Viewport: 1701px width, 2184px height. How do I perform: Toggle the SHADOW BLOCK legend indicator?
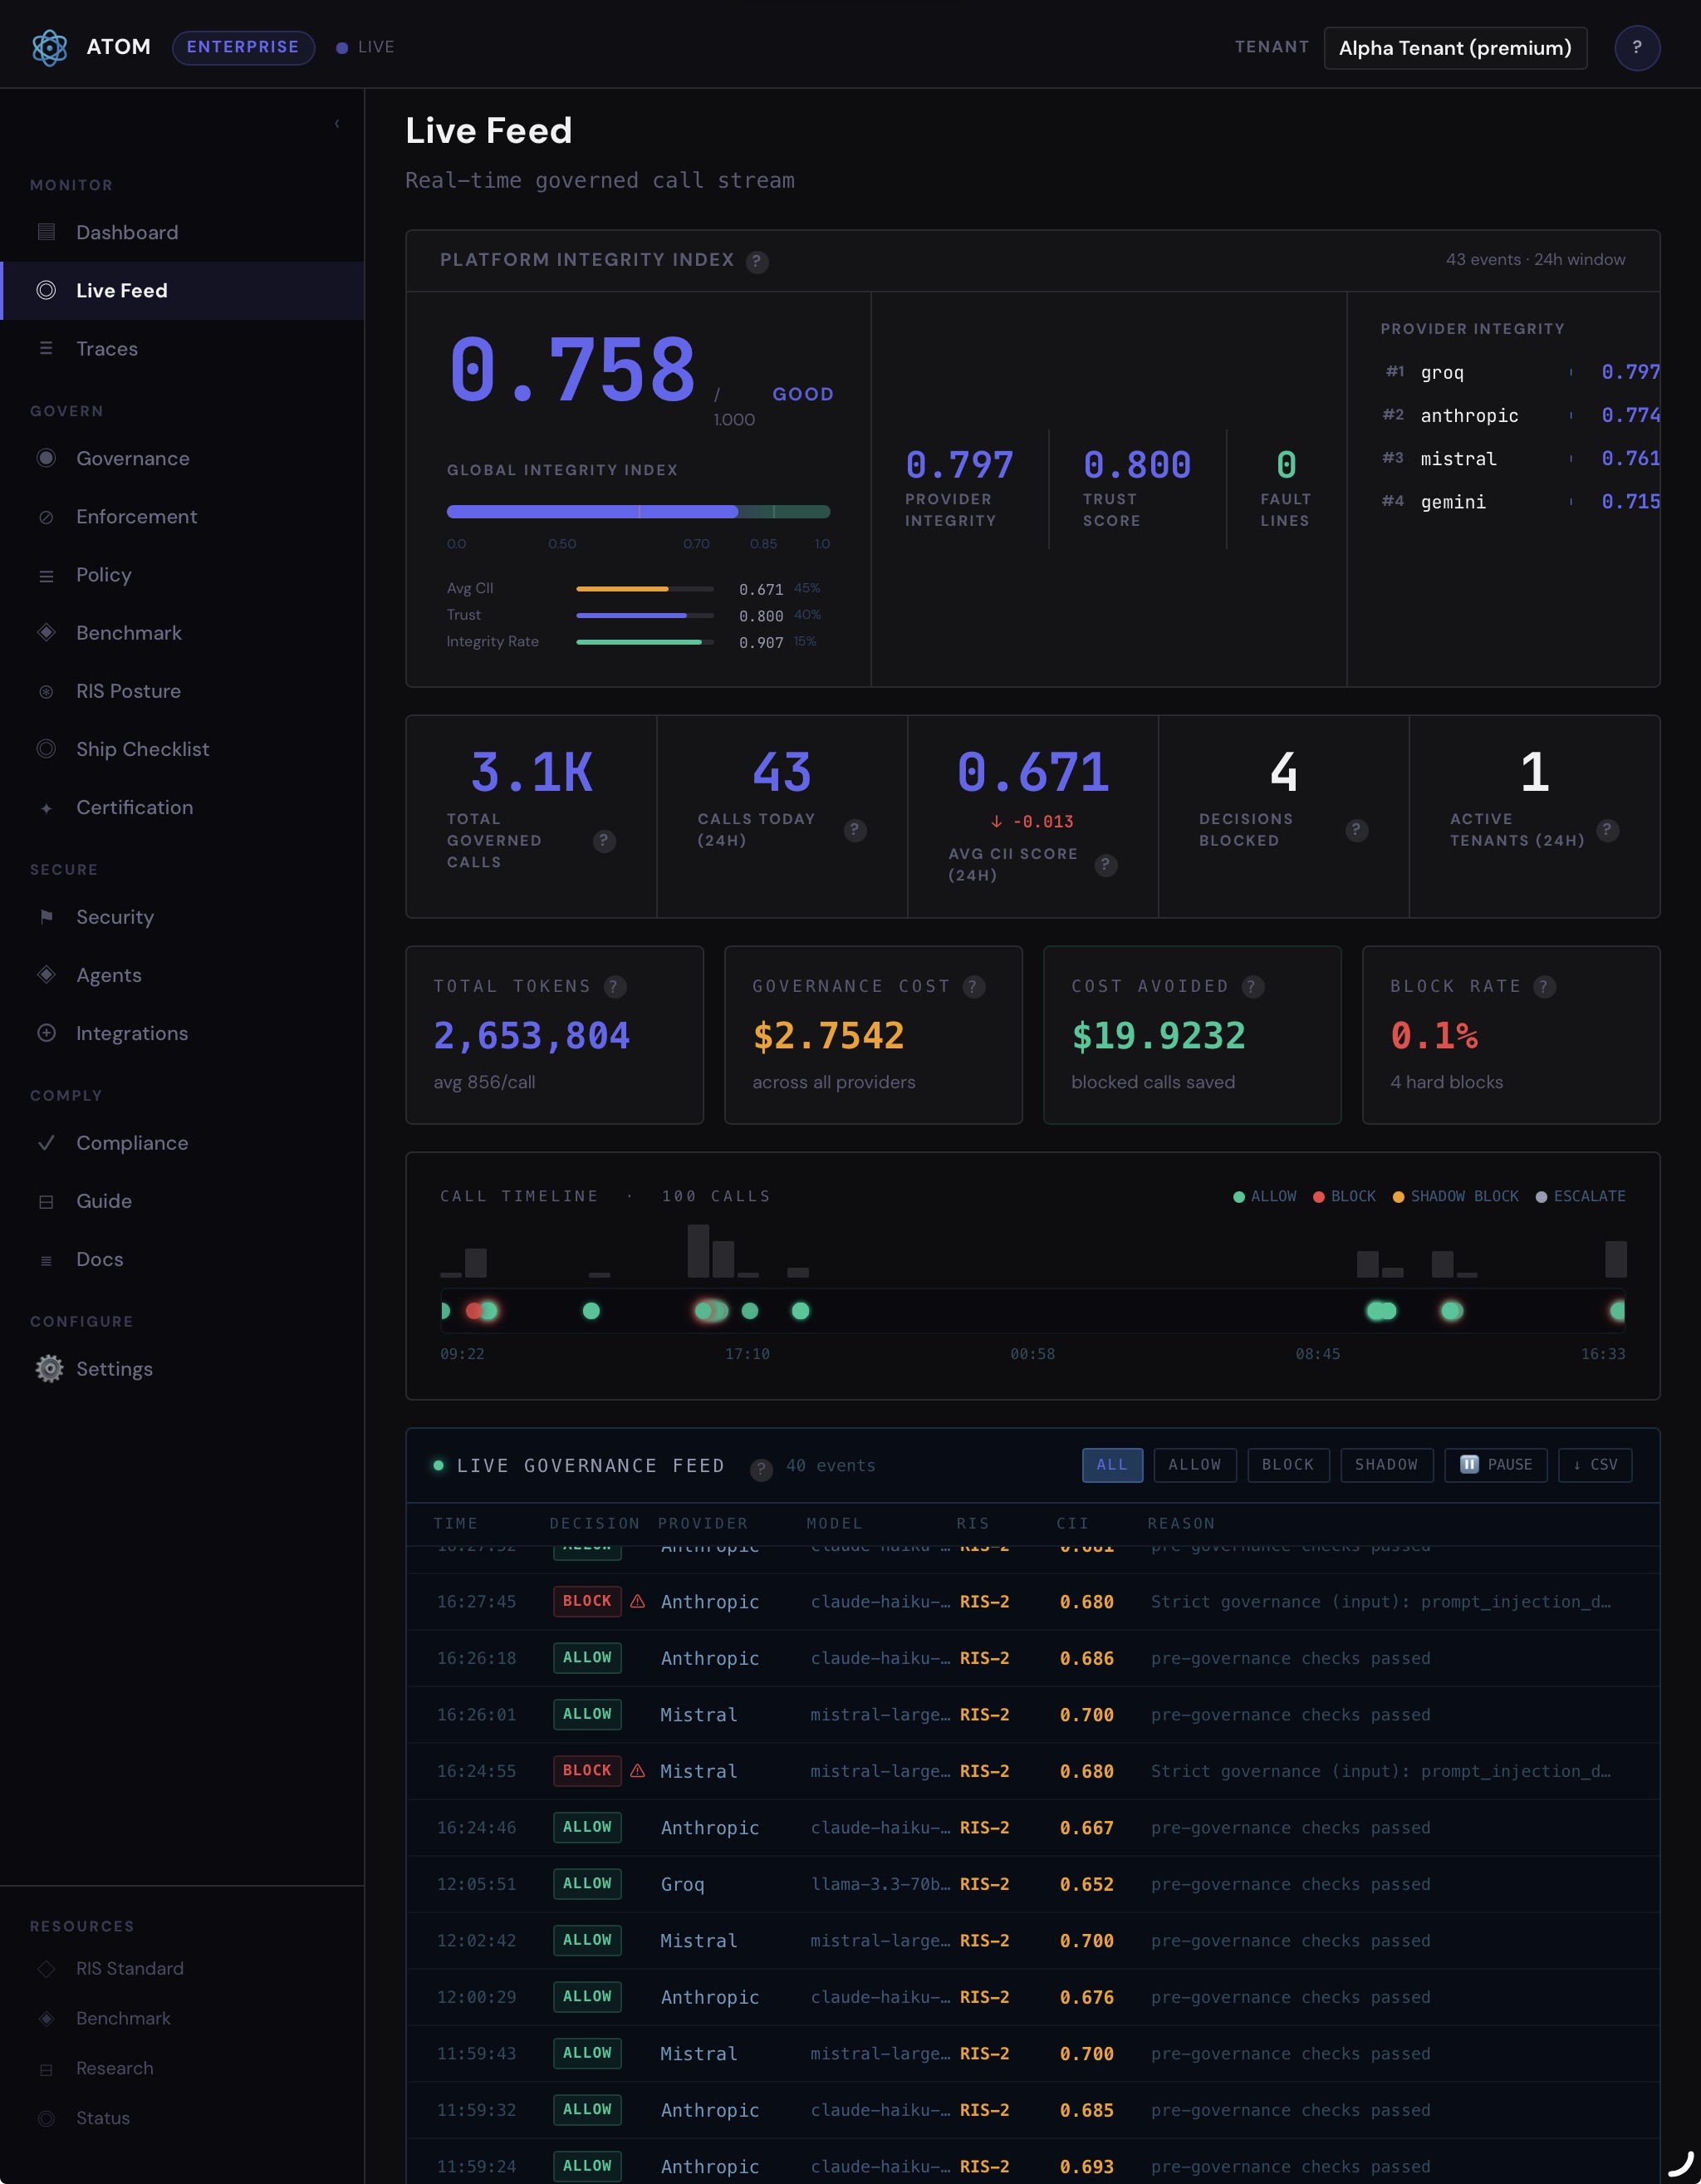pos(1457,1196)
